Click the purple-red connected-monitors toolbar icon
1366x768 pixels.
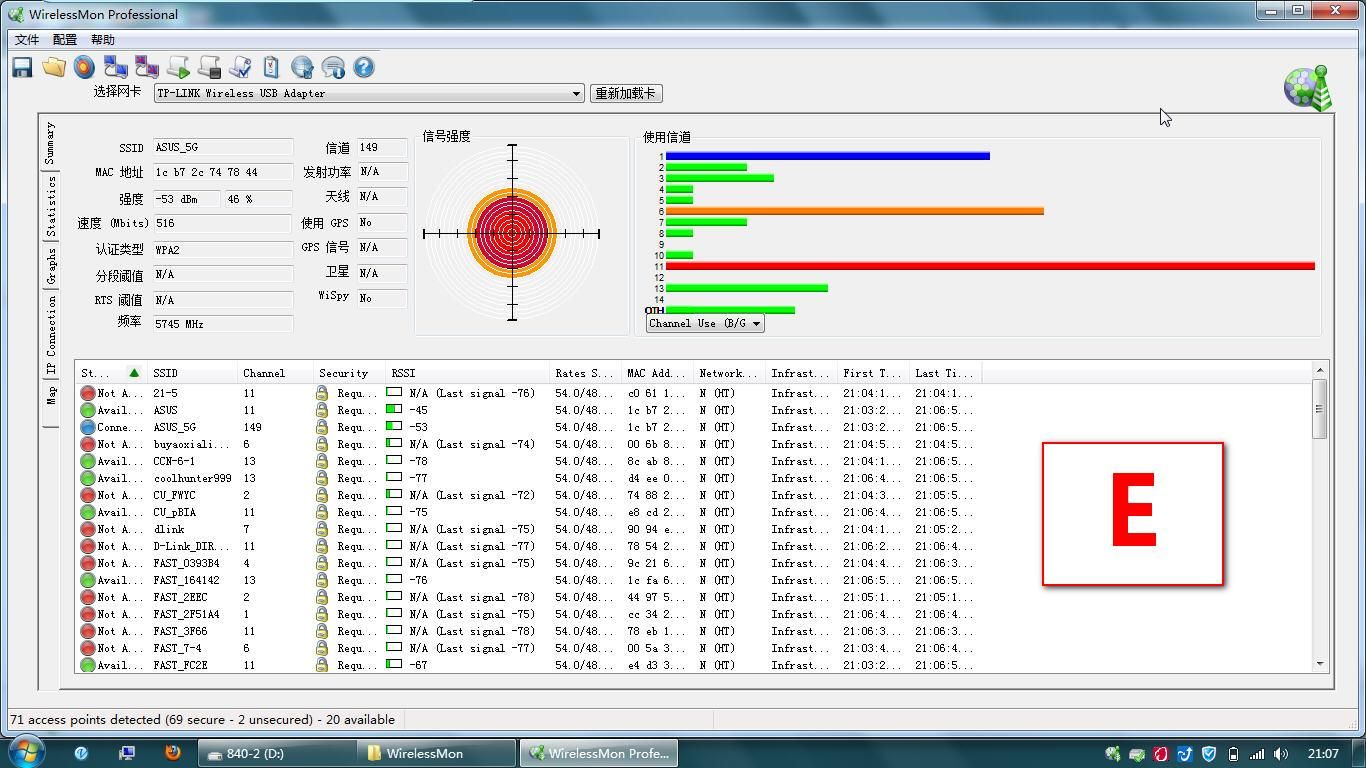pyautogui.click(x=147, y=67)
